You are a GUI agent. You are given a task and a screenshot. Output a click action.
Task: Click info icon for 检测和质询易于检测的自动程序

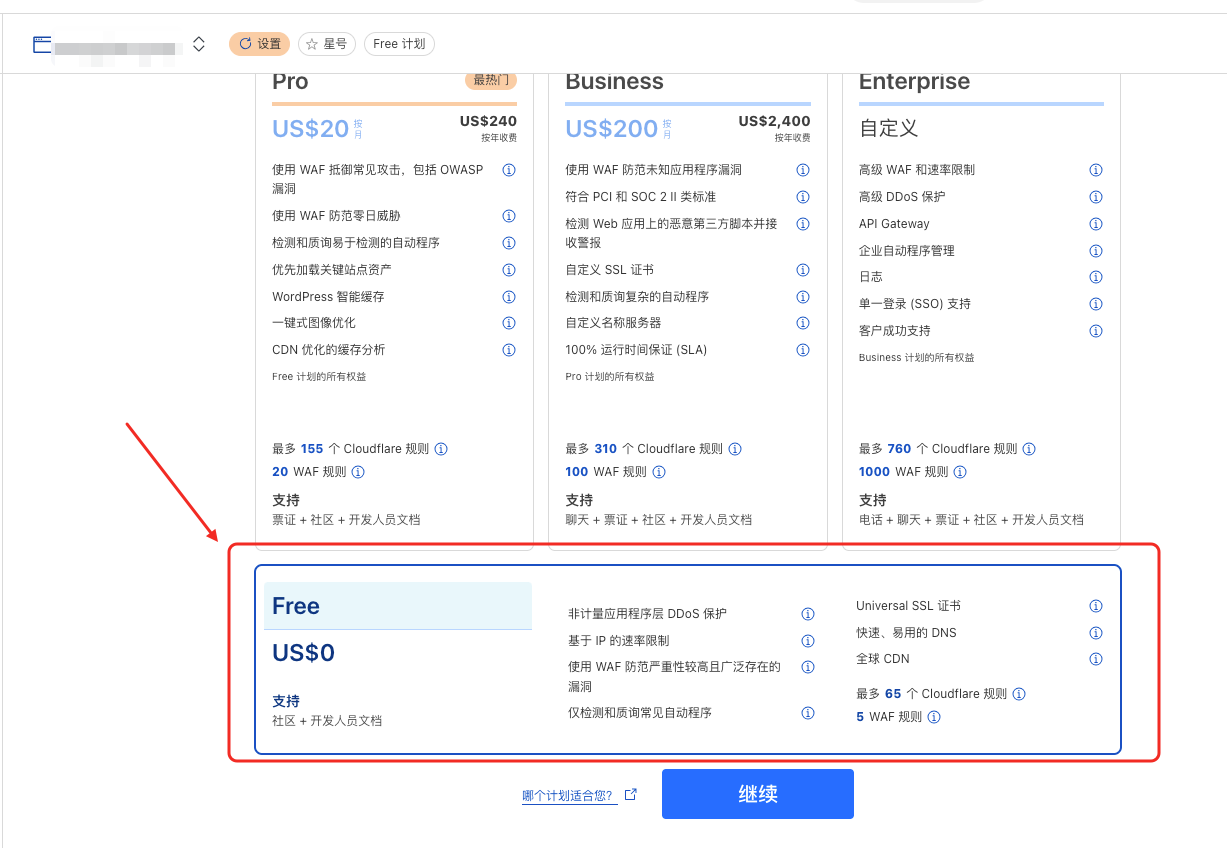509,243
